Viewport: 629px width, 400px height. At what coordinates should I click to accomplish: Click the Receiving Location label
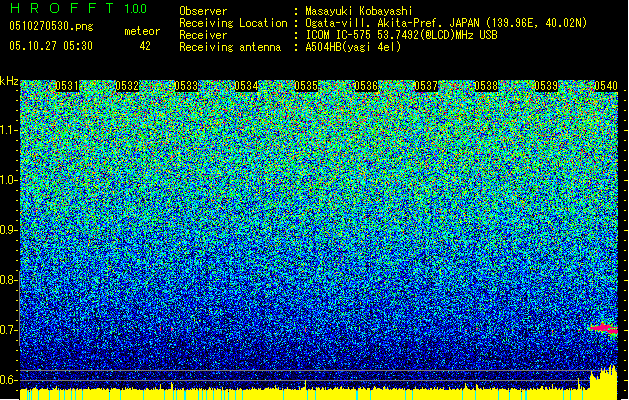point(233,23)
